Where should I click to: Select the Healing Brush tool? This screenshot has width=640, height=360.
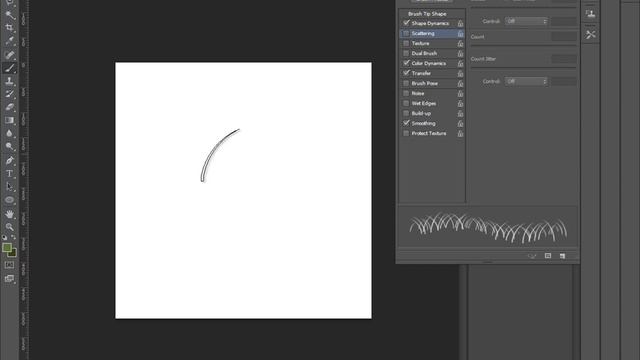[9, 55]
